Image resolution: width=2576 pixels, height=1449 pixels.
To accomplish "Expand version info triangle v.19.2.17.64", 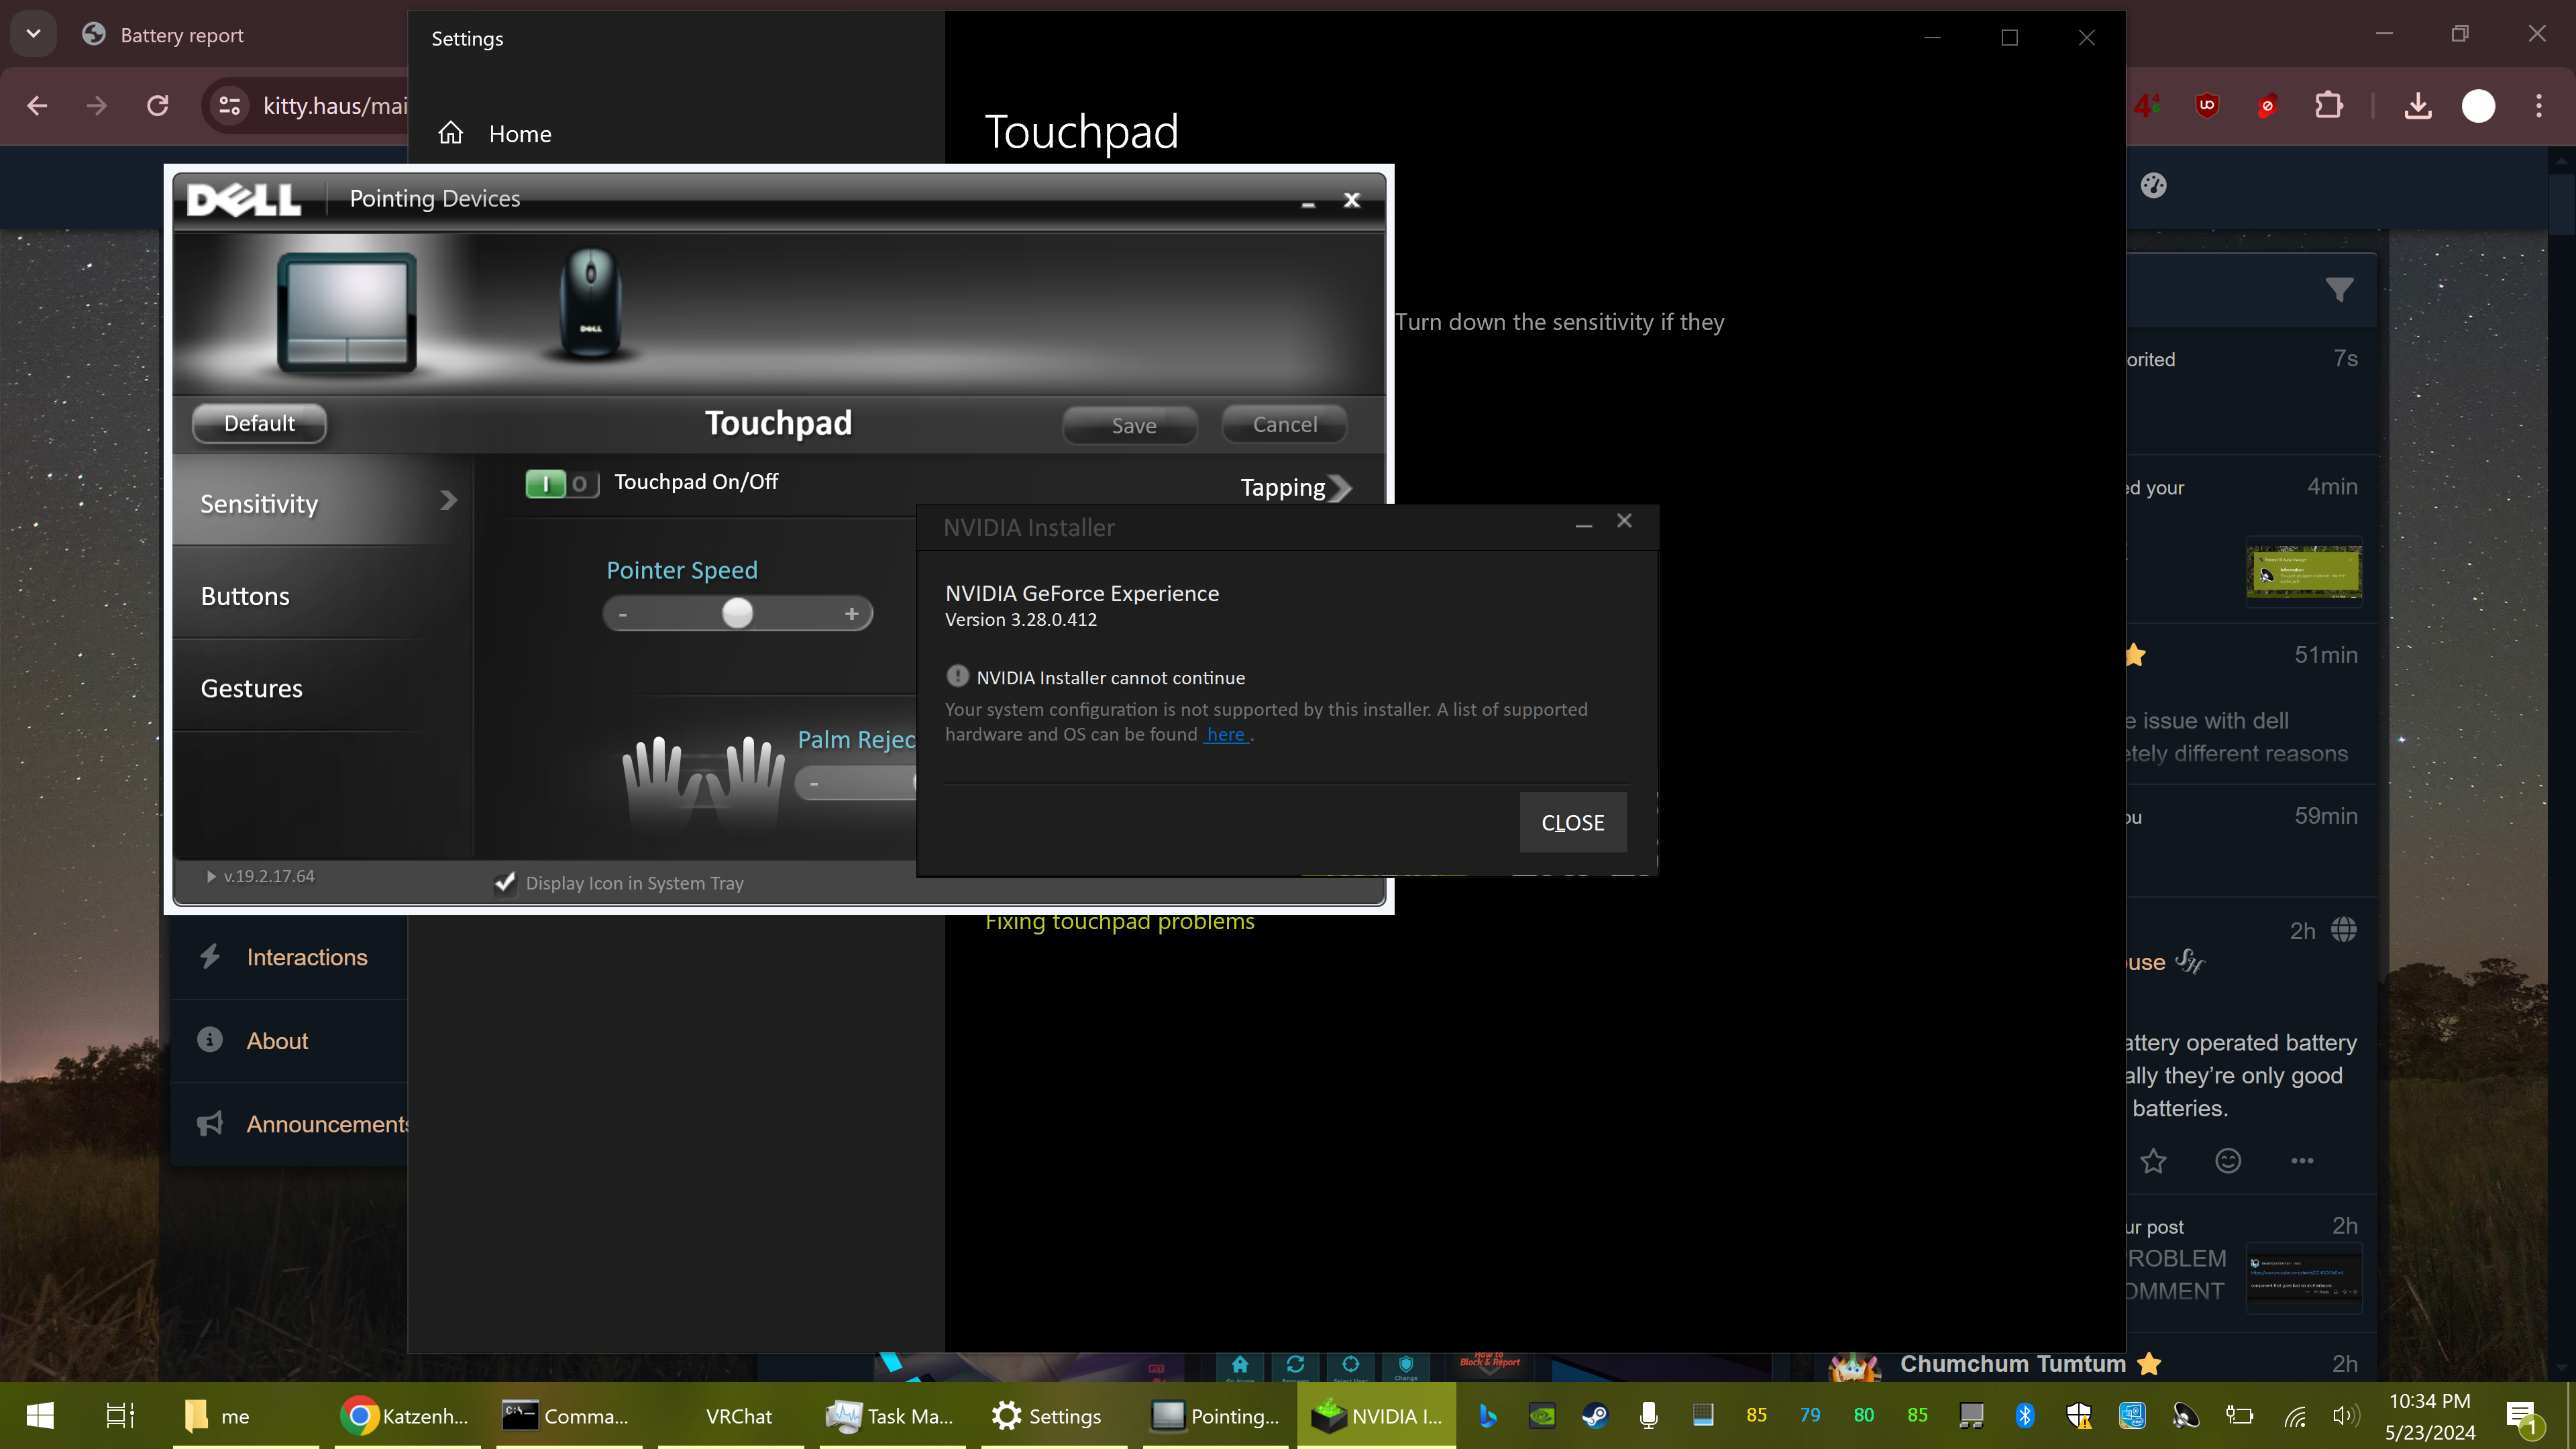I will click(x=211, y=876).
